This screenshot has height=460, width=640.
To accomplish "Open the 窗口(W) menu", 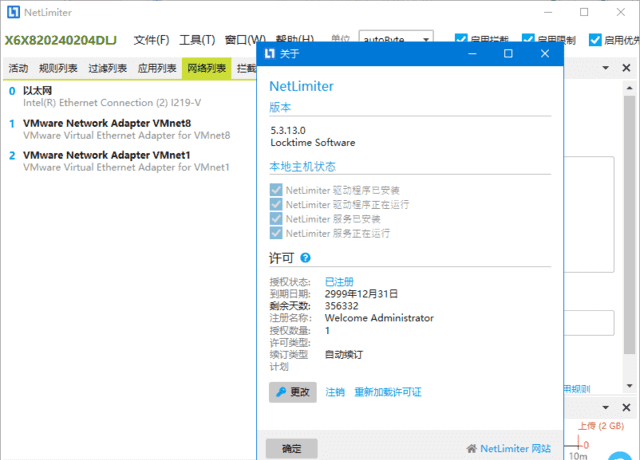I will (x=245, y=40).
